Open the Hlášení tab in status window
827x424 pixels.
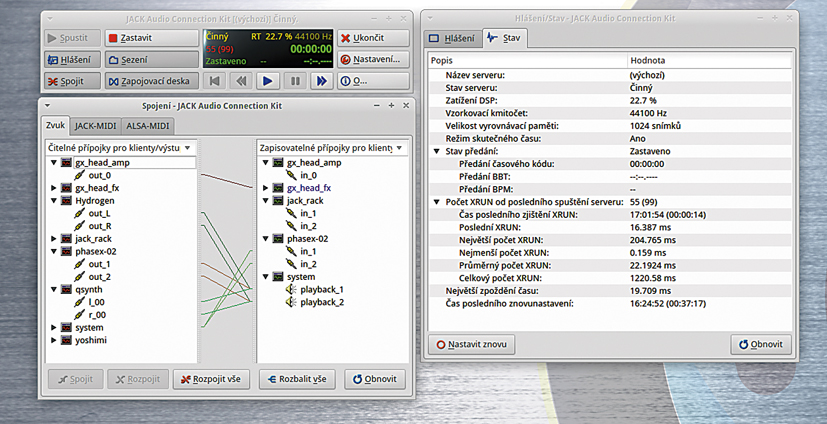[x=452, y=38]
